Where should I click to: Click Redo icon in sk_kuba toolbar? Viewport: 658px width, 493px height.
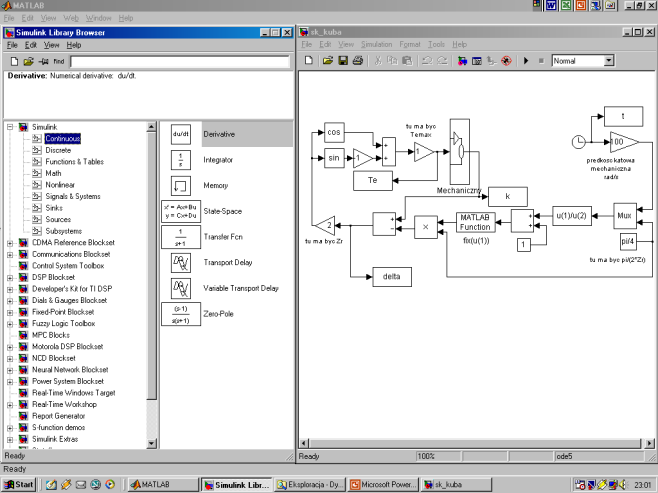(442, 60)
